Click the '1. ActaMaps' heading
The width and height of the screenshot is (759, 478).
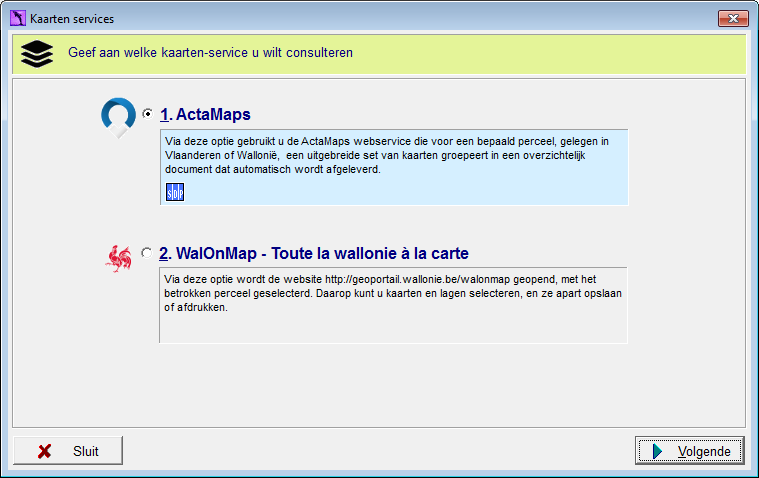tap(205, 114)
